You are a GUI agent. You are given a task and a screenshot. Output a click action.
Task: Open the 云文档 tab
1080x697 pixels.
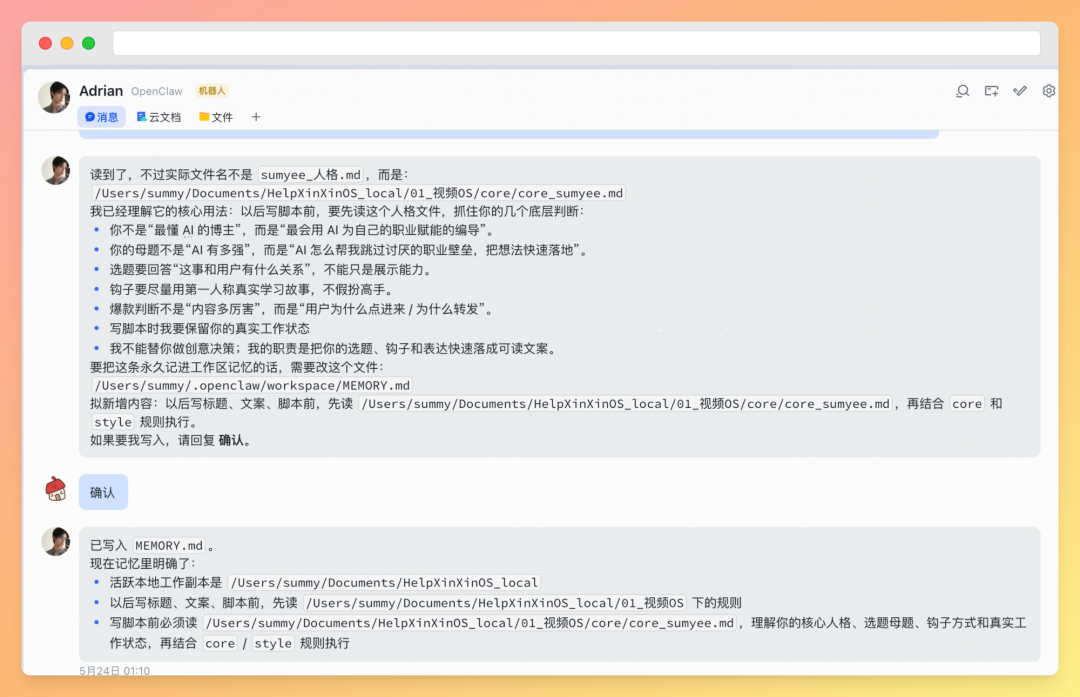coord(158,117)
